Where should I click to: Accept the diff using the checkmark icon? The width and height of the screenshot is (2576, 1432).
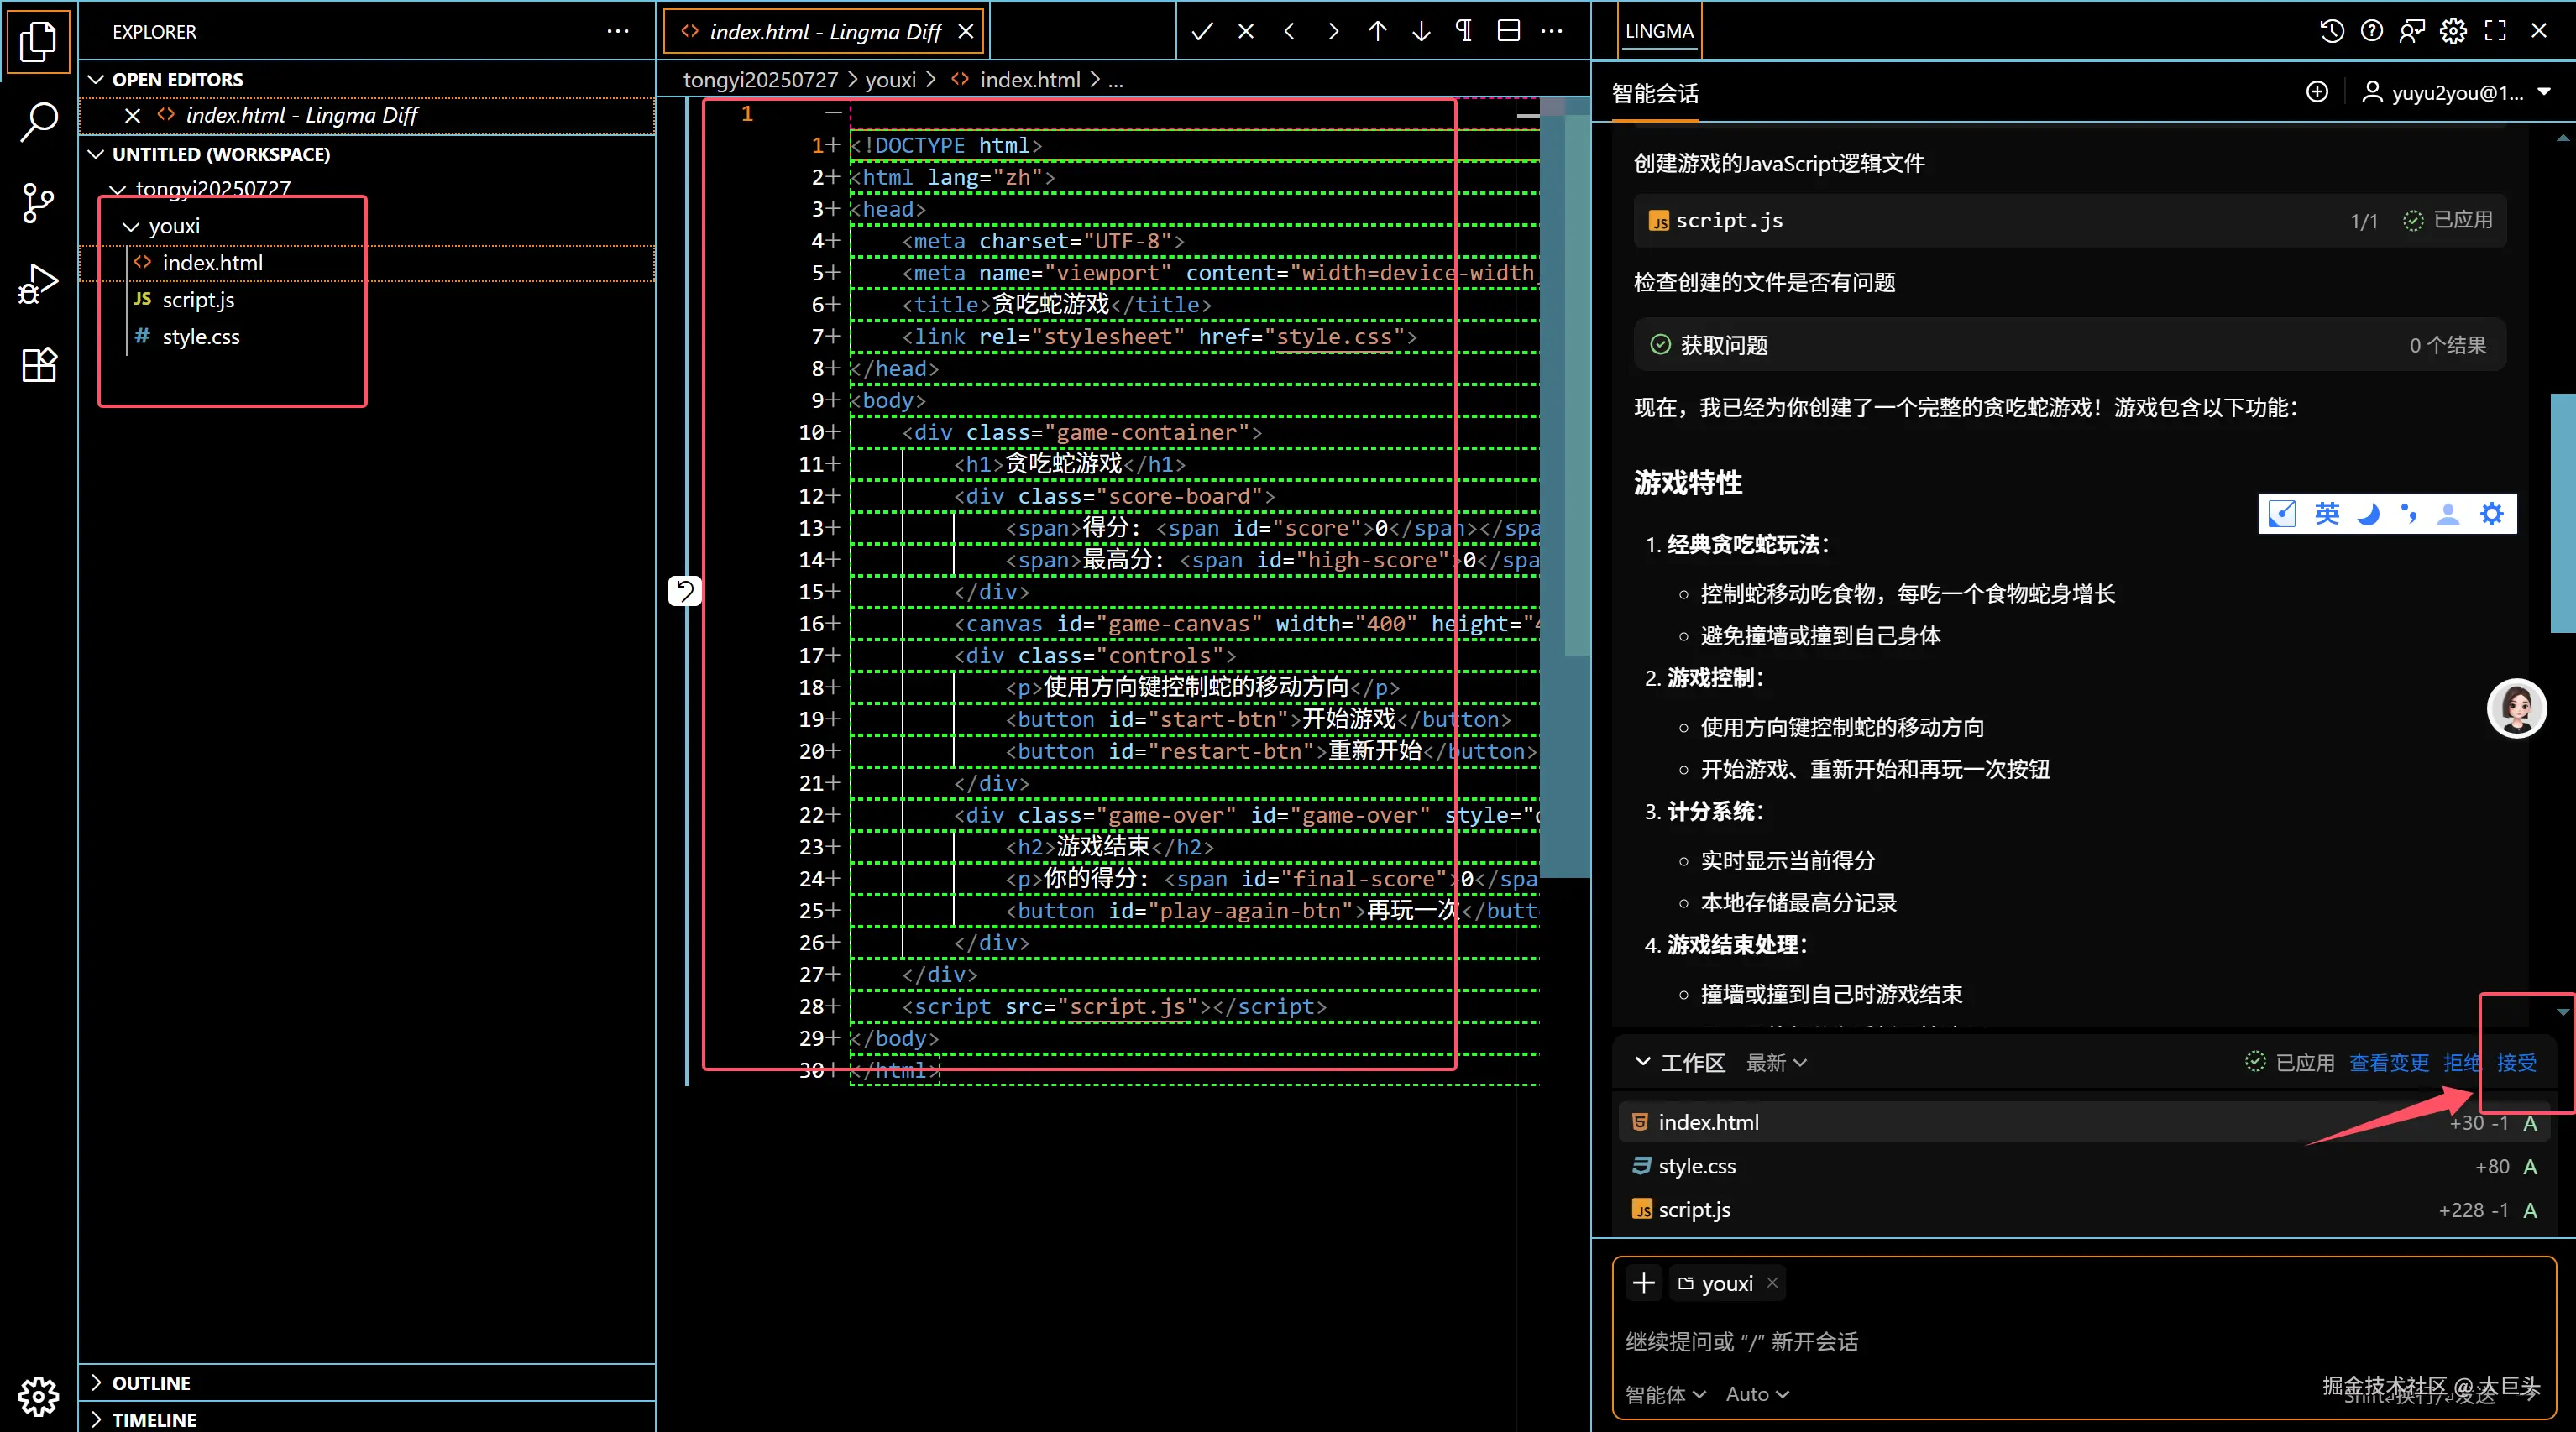[x=1202, y=31]
